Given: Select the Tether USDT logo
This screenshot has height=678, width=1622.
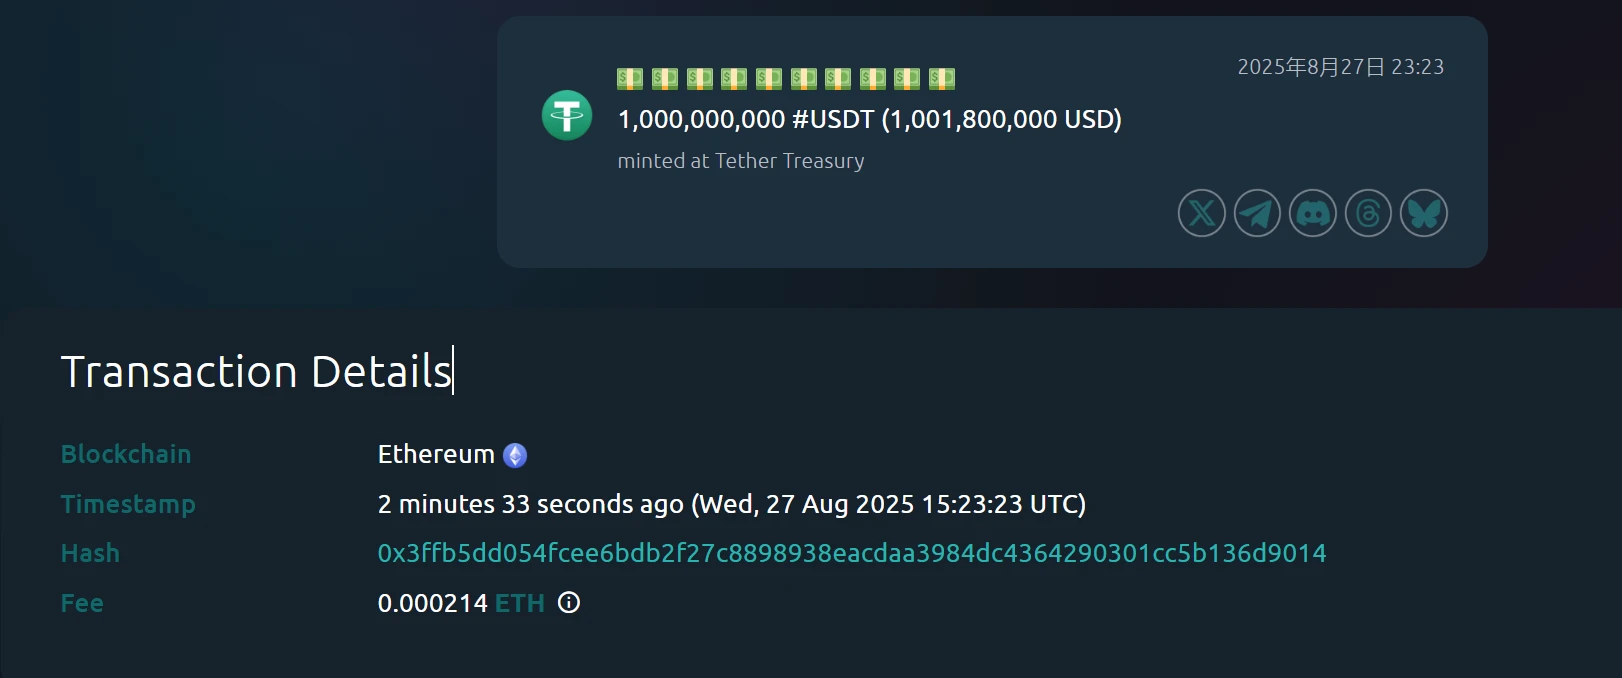Looking at the screenshot, I should (567, 116).
